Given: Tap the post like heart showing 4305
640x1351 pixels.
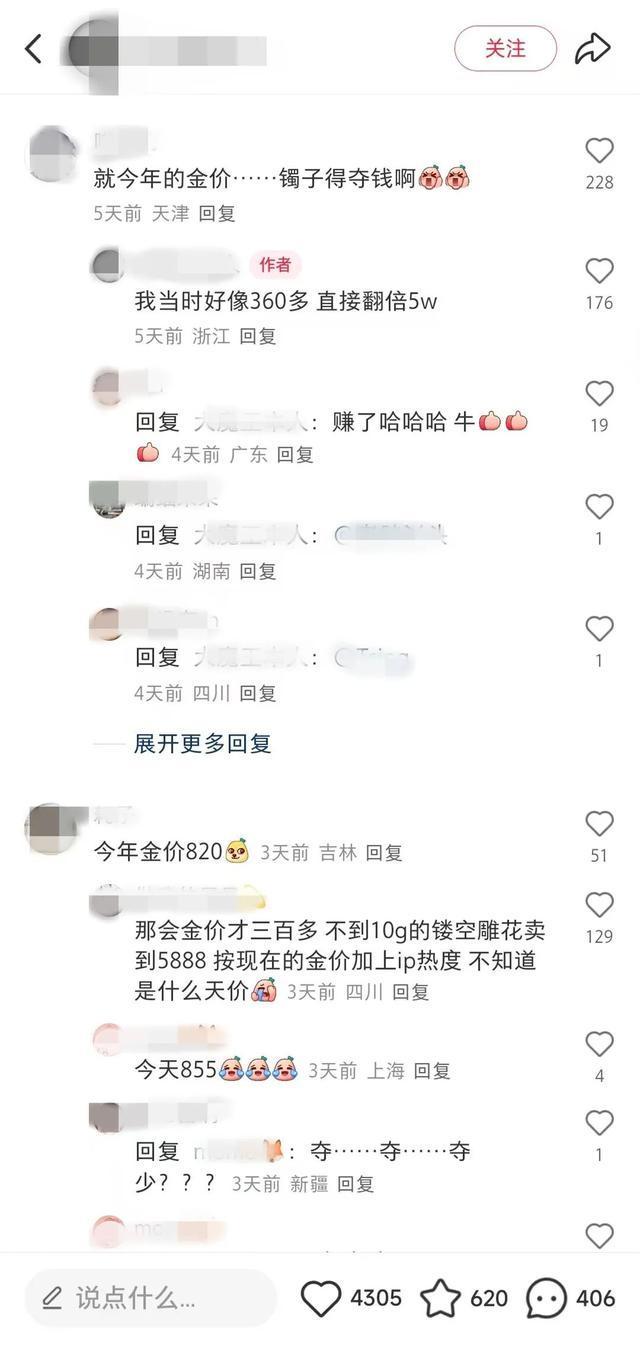Looking at the screenshot, I should [x=321, y=1299].
